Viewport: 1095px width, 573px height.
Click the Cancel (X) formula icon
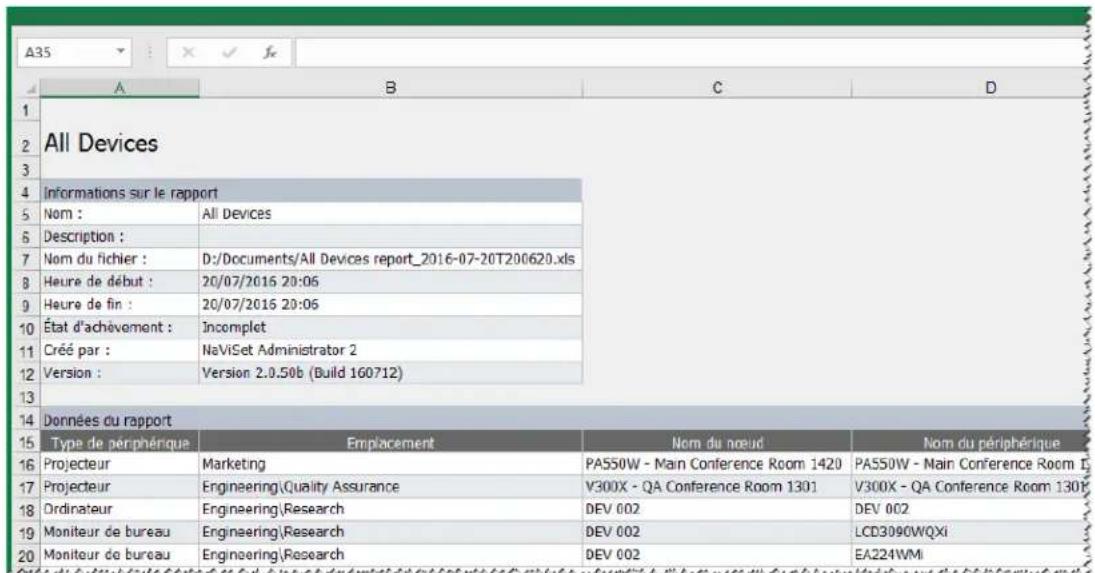[x=188, y=52]
